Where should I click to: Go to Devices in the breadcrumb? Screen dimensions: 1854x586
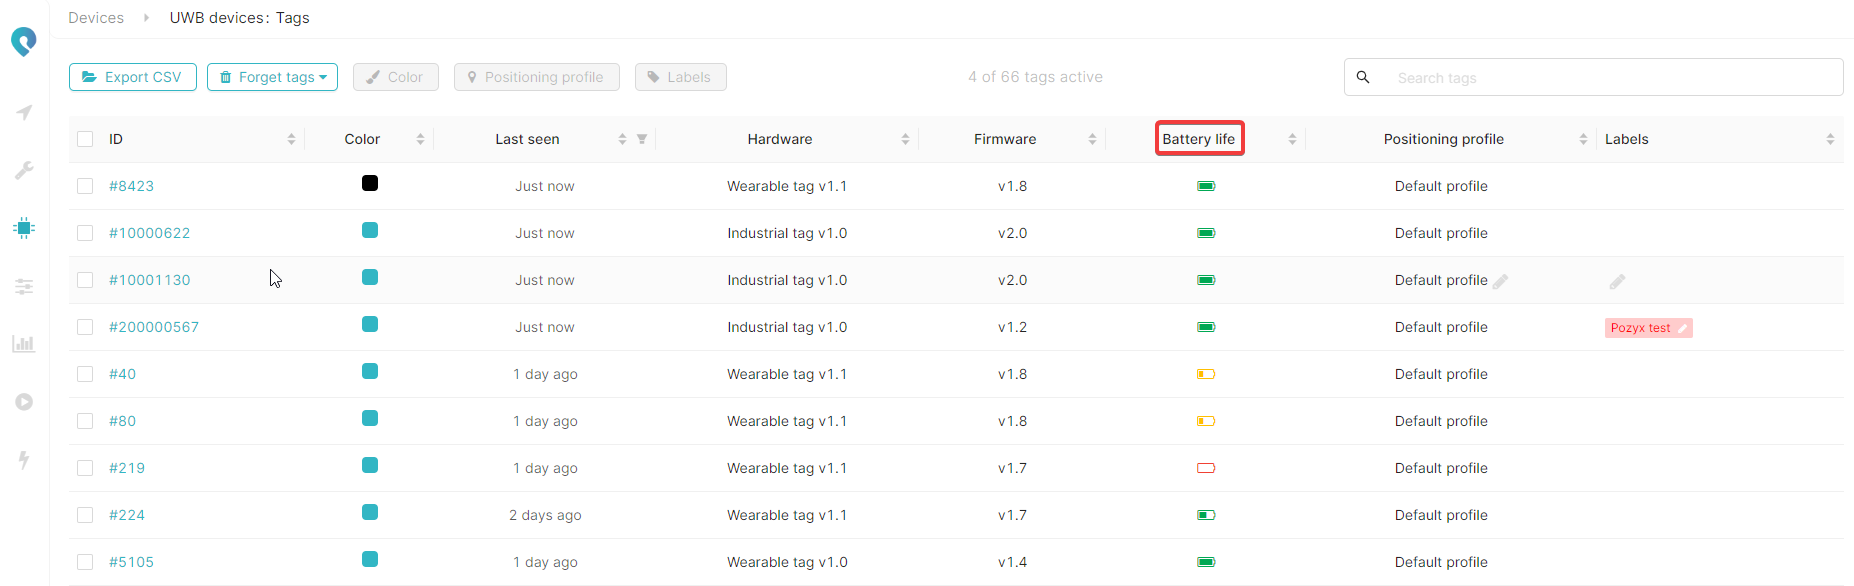click(96, 18)
